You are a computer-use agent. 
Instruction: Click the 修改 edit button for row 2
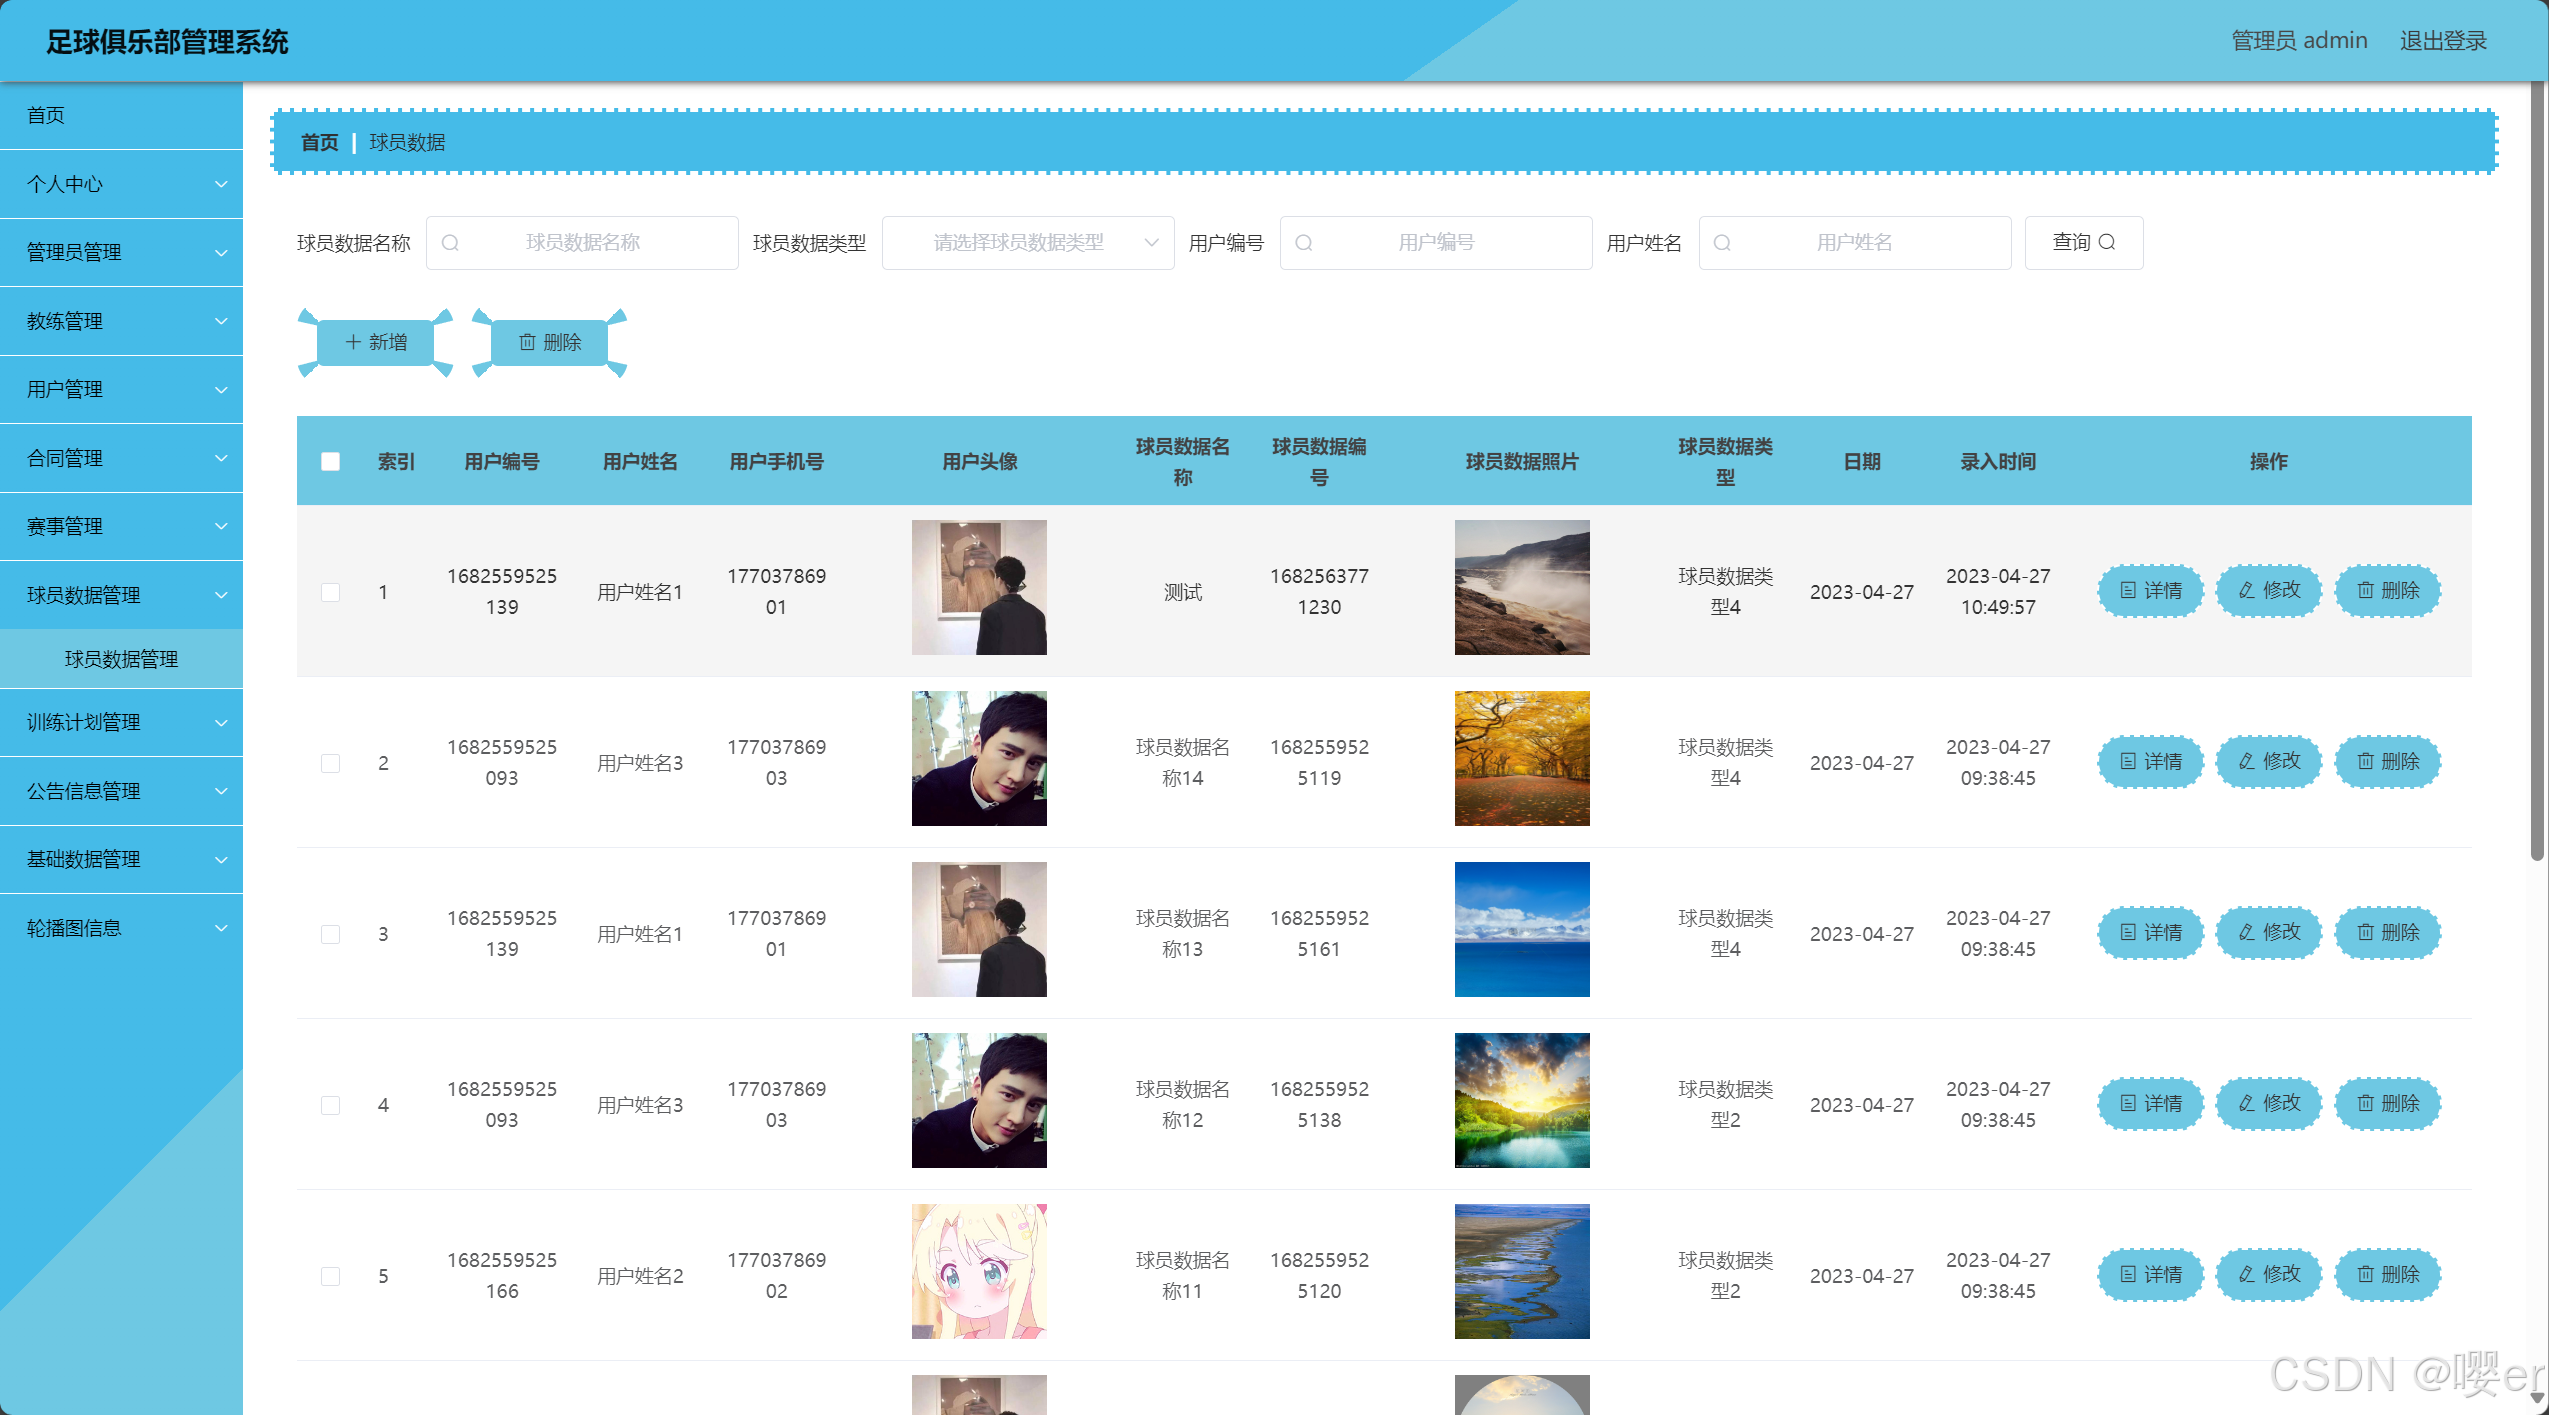click(x=2268, y=762)
